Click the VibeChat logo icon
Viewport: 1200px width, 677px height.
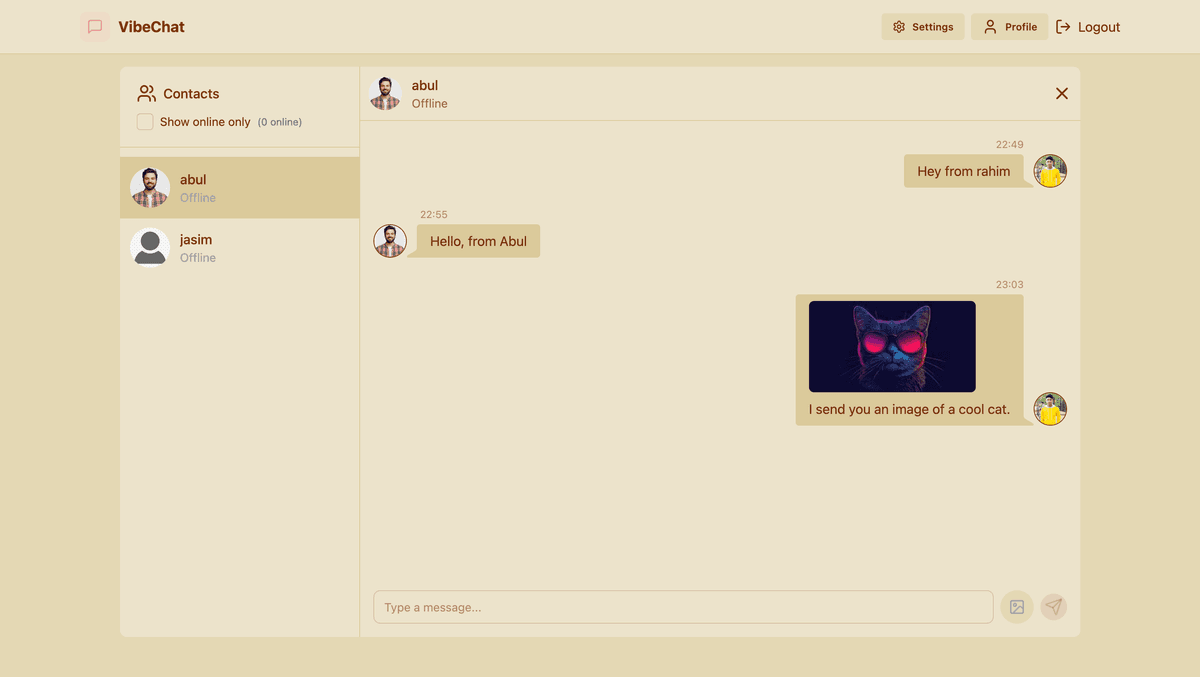(95, 27)
